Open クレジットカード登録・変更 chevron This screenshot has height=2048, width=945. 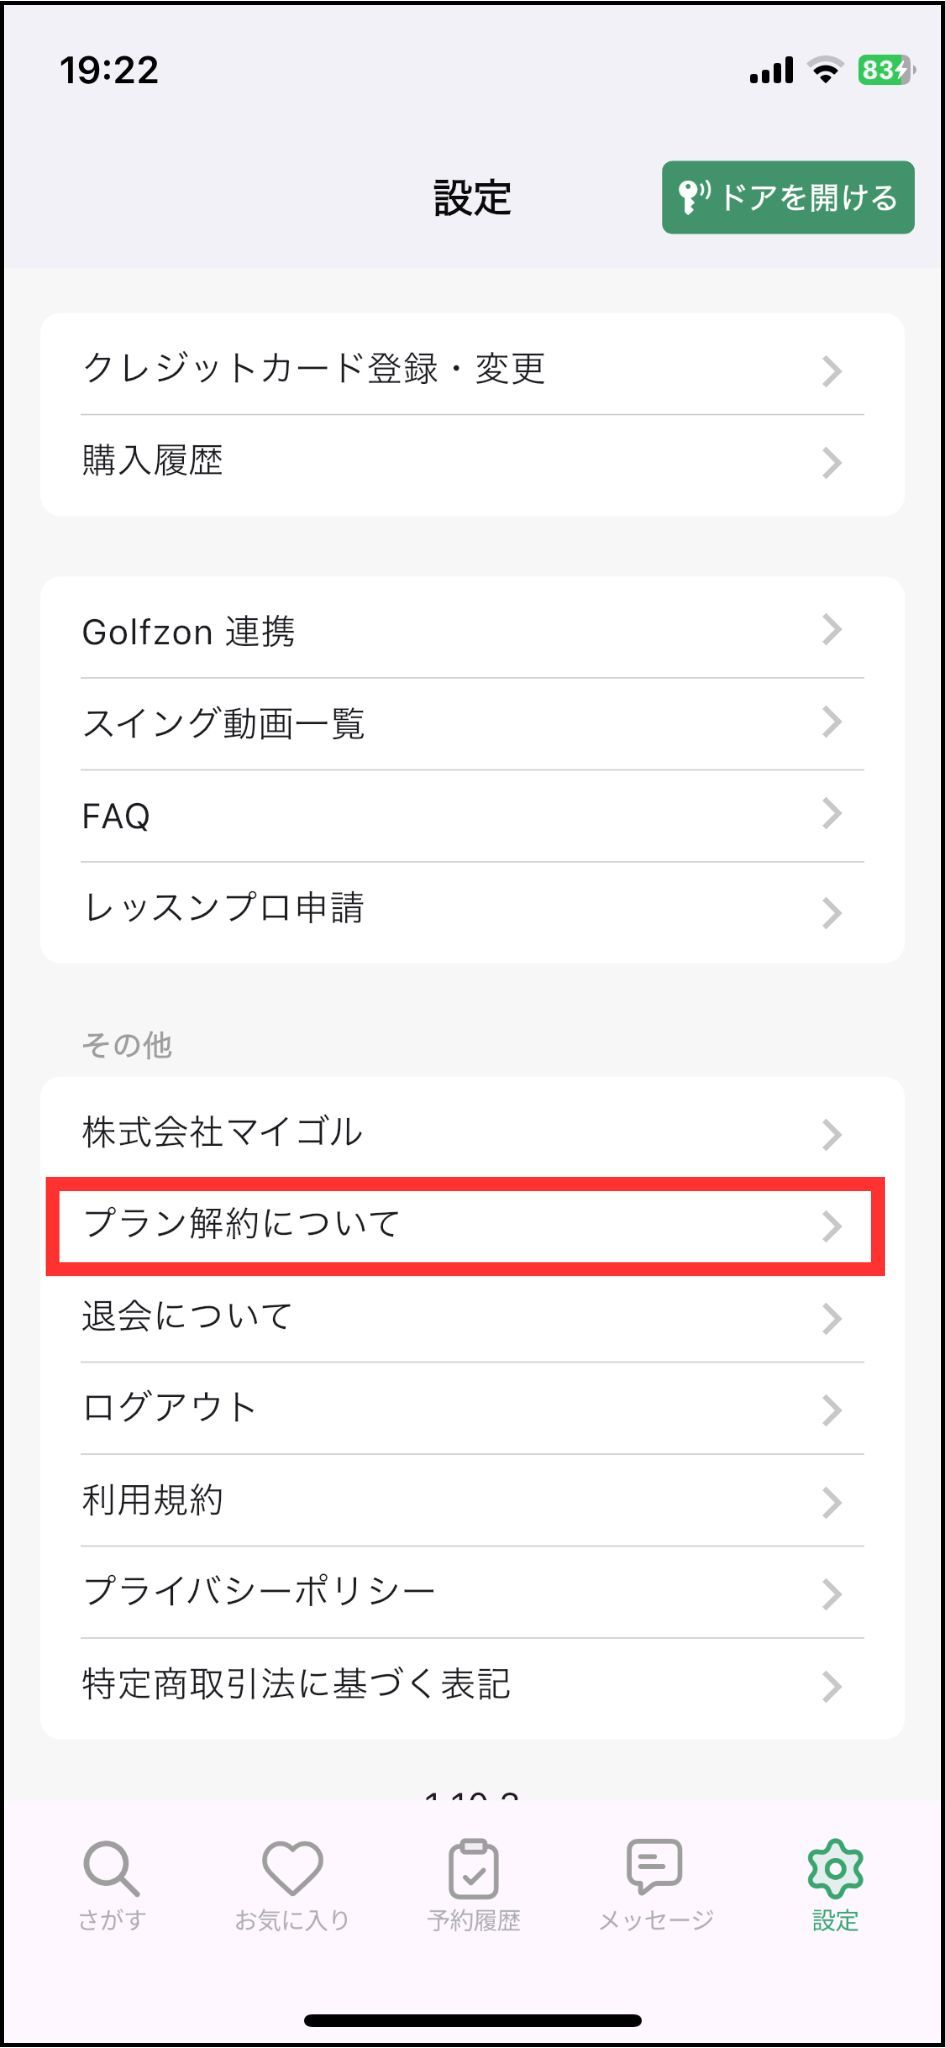[831, 371]
